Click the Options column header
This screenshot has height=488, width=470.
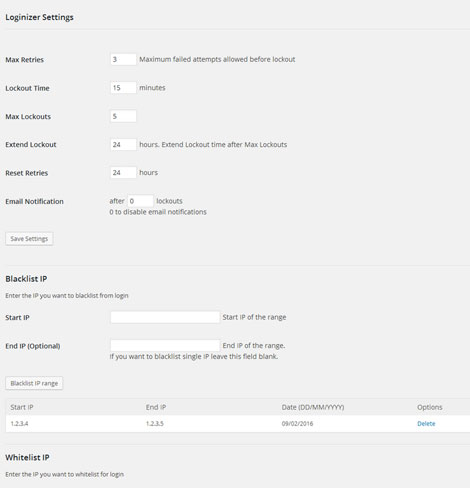click(x=429, y=407)
